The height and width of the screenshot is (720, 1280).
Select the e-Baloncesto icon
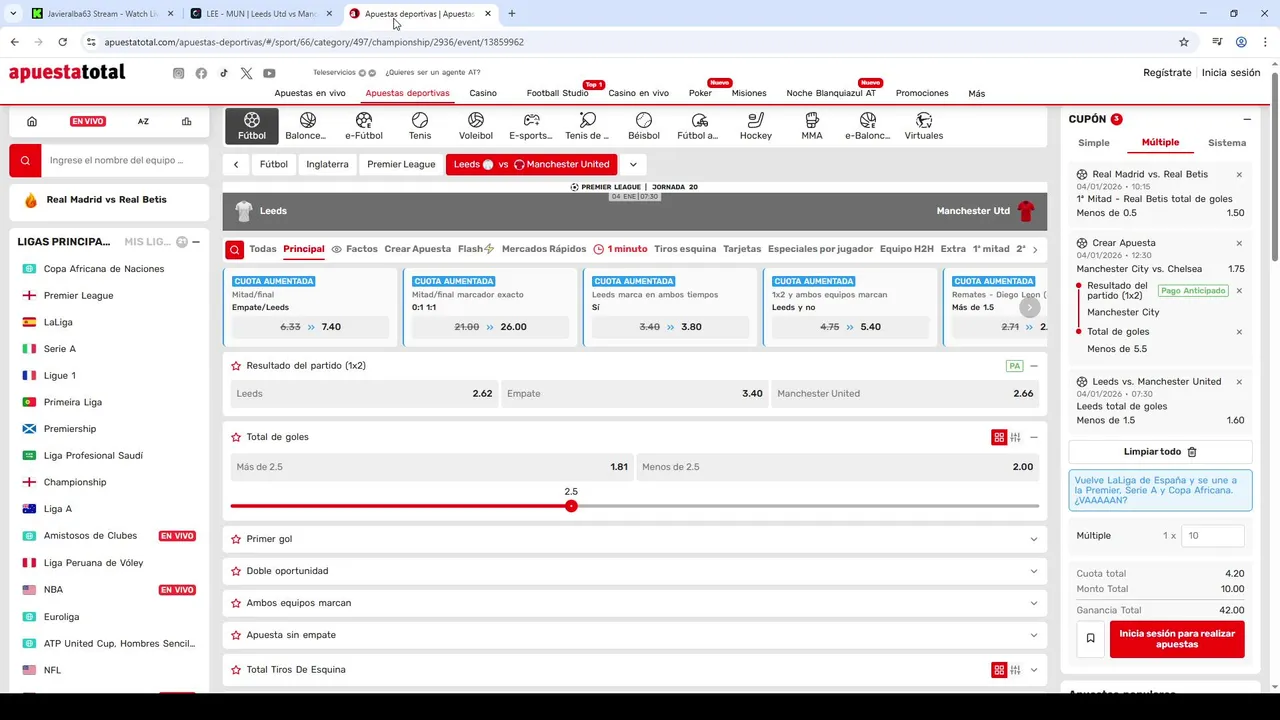pyautogui.click(x=867, y=126)
